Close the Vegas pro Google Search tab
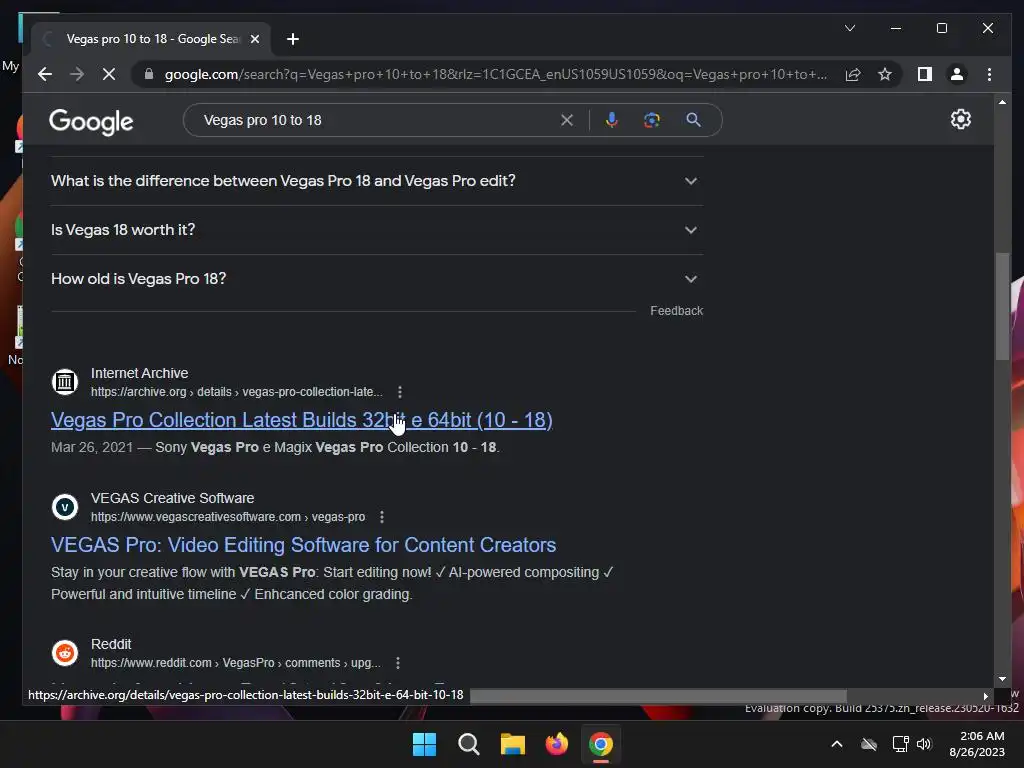The width and height of the screenshot is (1024, 768). click(x=255, y=39)
